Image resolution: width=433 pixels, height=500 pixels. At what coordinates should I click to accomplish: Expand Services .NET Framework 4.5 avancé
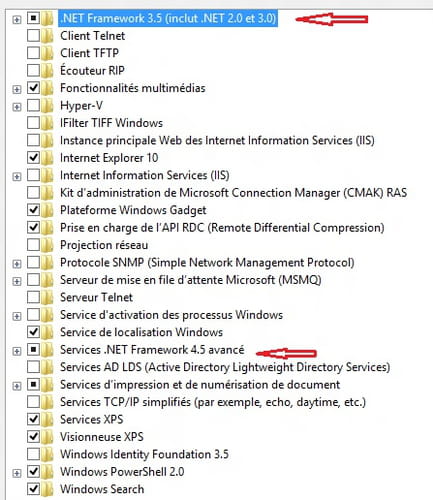click(16, 351)
